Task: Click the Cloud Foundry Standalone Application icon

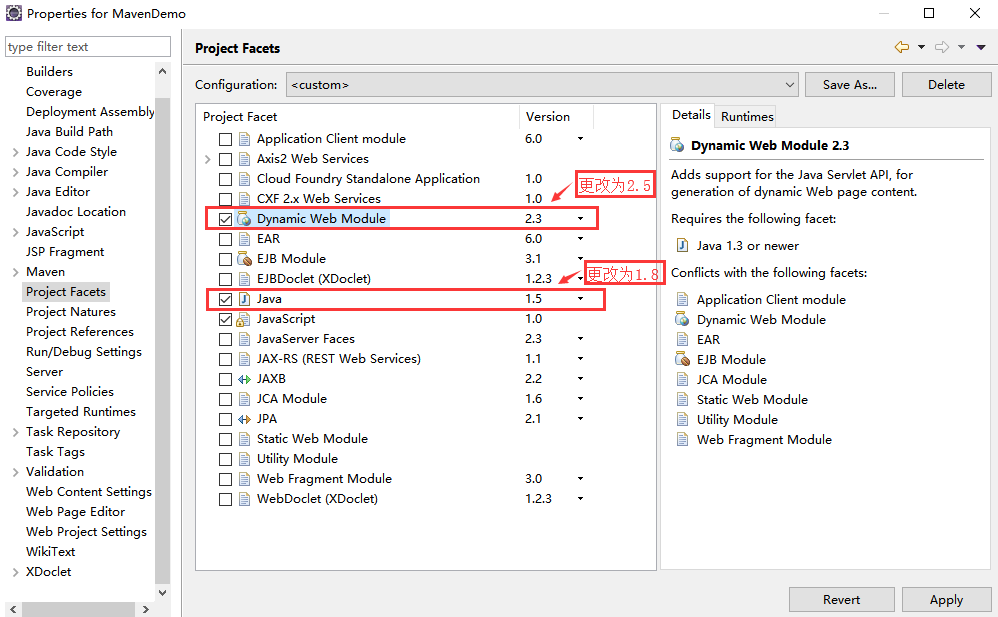Action: 244,179
